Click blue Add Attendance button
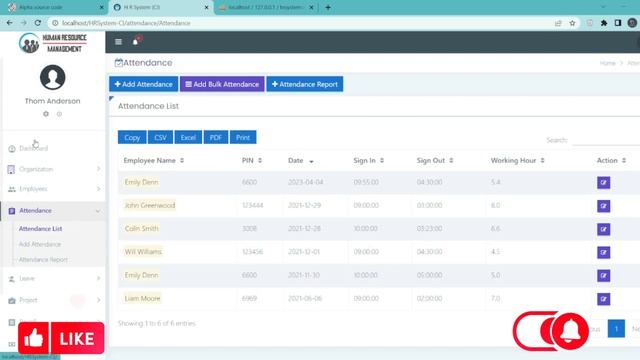Image resolution: width=640 pixels, height=360 pixels. [x=144, y=84]
